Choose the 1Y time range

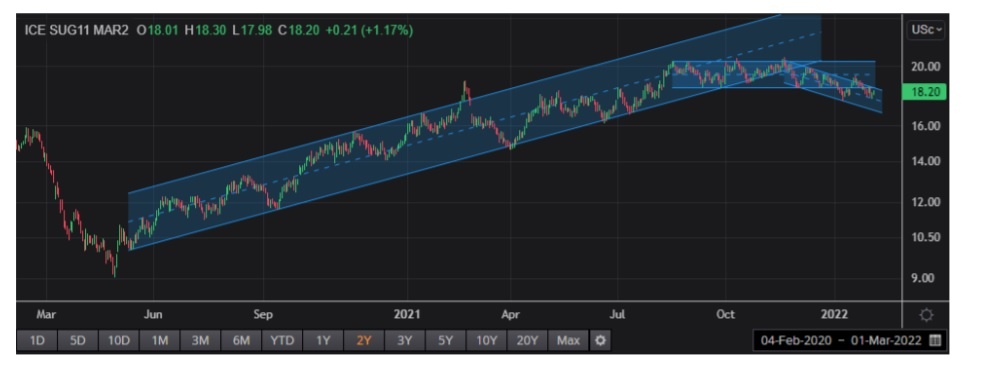[323, 340]
